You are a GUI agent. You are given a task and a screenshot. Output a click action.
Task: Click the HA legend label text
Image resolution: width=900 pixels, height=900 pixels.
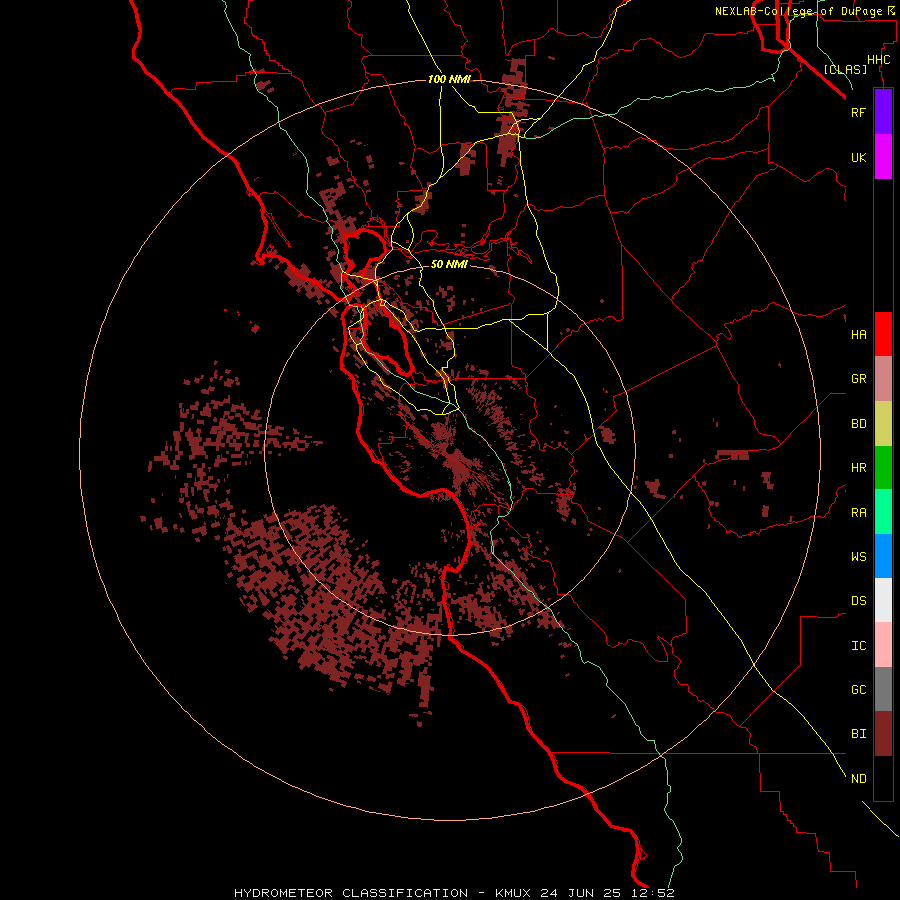click(x=858, y=335)
